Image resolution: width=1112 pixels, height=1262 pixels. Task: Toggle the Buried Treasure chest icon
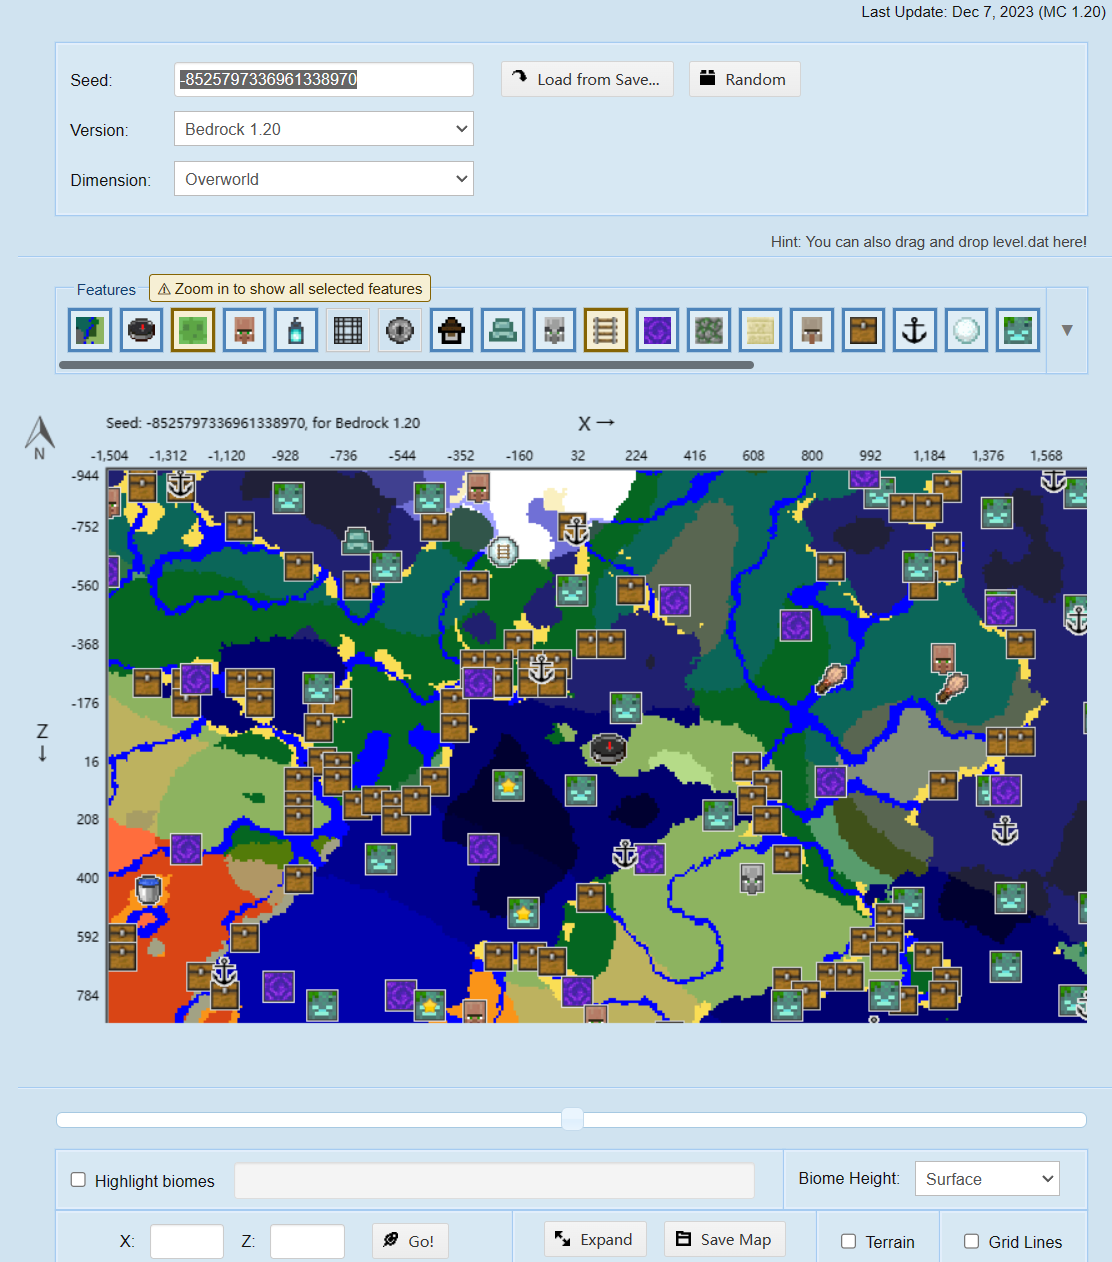point(863,330)
